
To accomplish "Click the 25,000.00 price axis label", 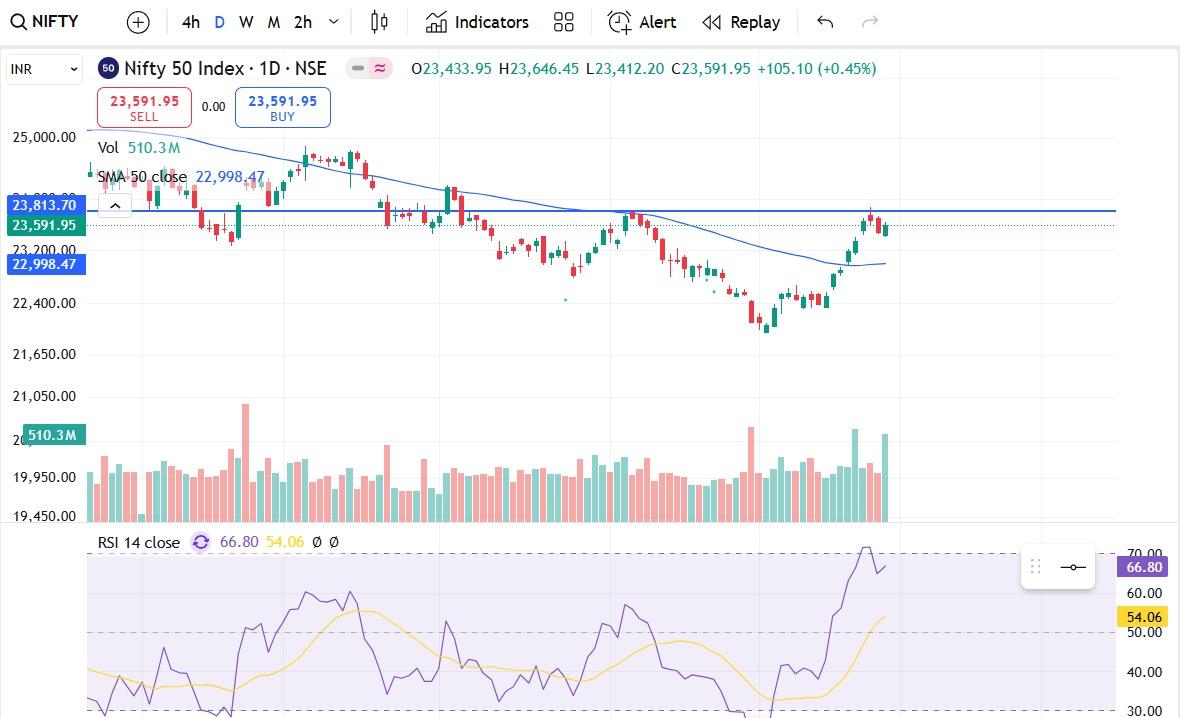I will 44,137.
